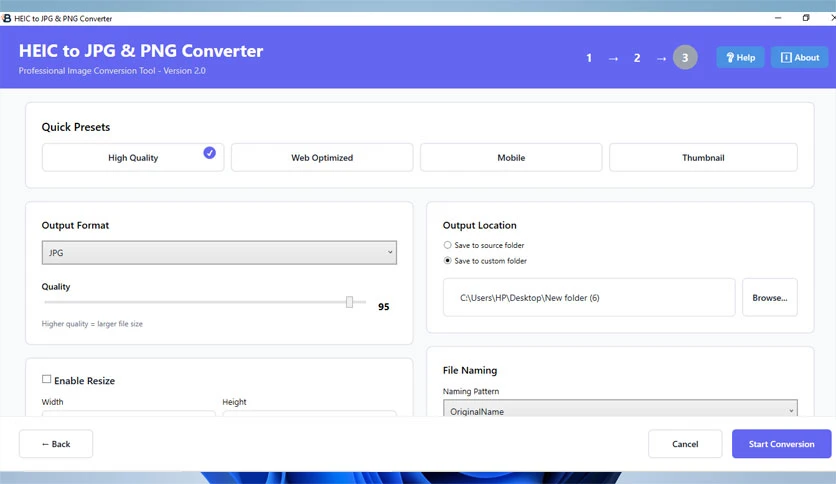Choose the Web Optimized preset

(x=322, y=157)
